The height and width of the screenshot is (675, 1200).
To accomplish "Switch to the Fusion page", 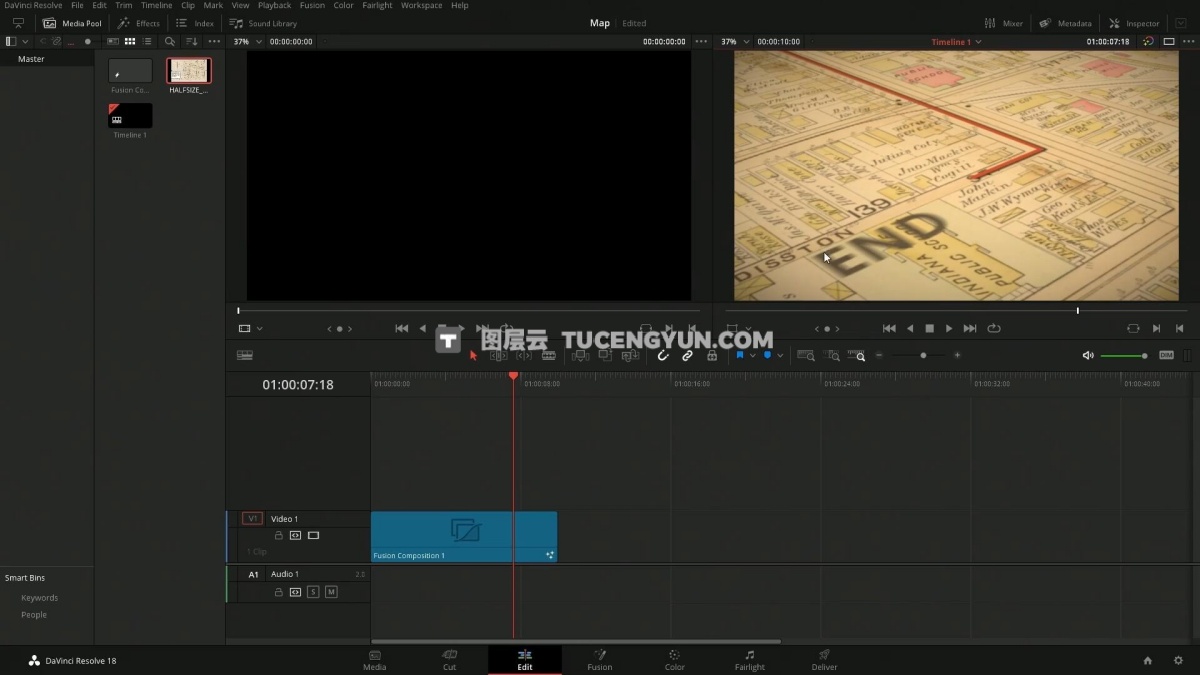I will (x=600, y=660).
